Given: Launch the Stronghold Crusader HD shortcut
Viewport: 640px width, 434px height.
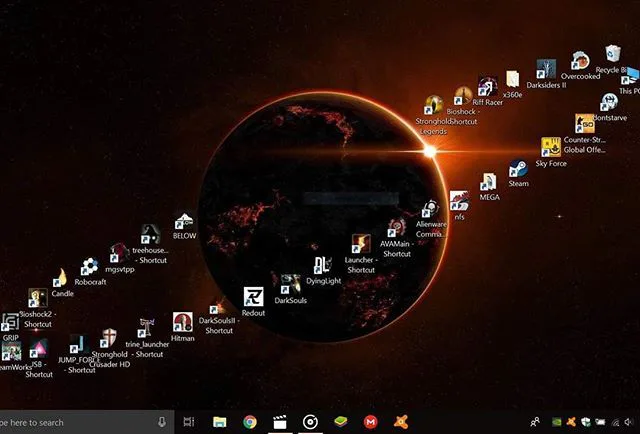Looking at the screenshot, I should 109,338.
